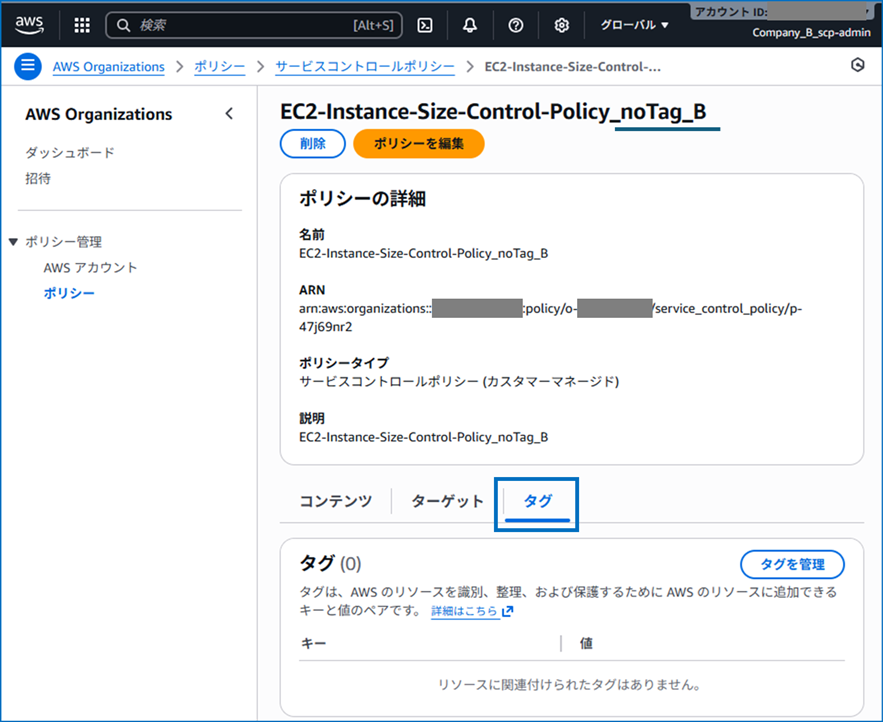Collapse the AWS Organizations sidebar
The width and height of the screenshot is (883, 722).
tap(229, 114)
